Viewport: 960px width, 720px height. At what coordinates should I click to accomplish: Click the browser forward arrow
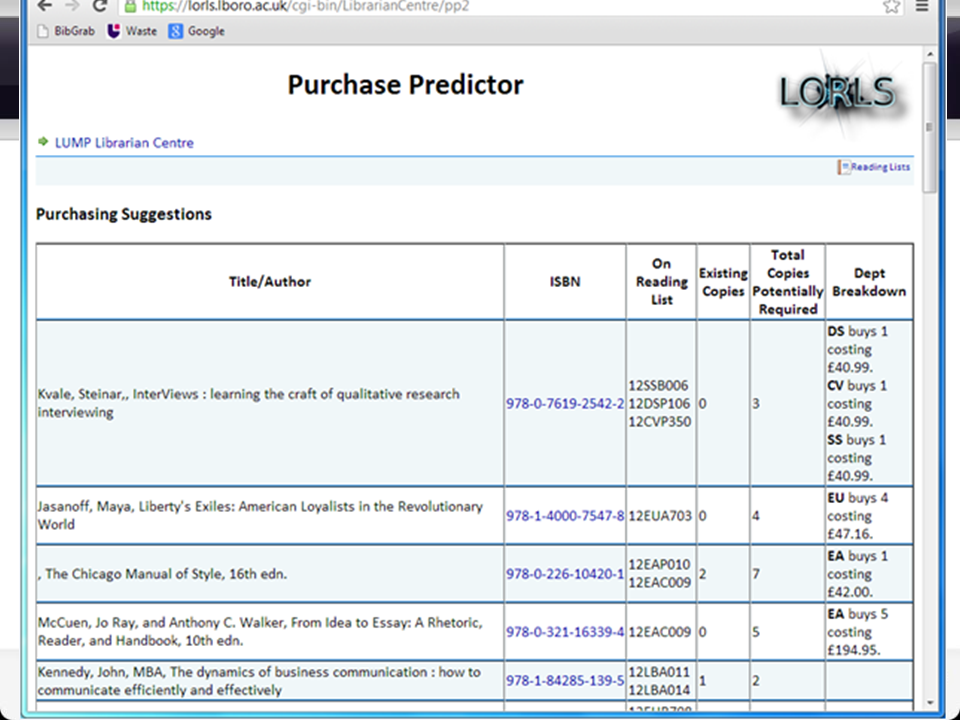(70, 6)
